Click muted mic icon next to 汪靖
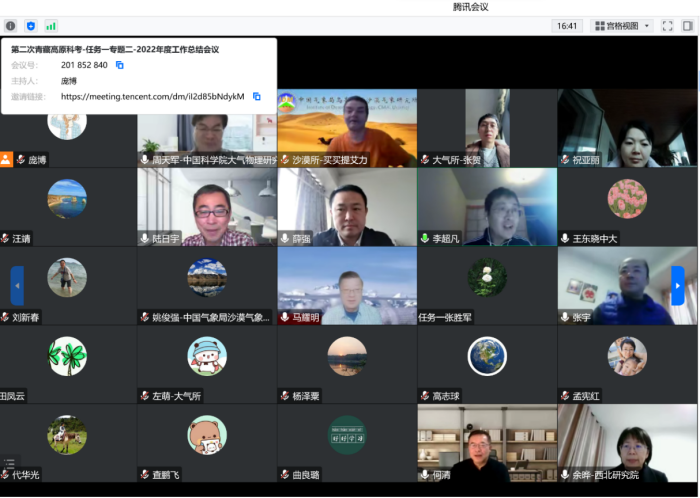 pyautogui.click(x=6, y=239)
